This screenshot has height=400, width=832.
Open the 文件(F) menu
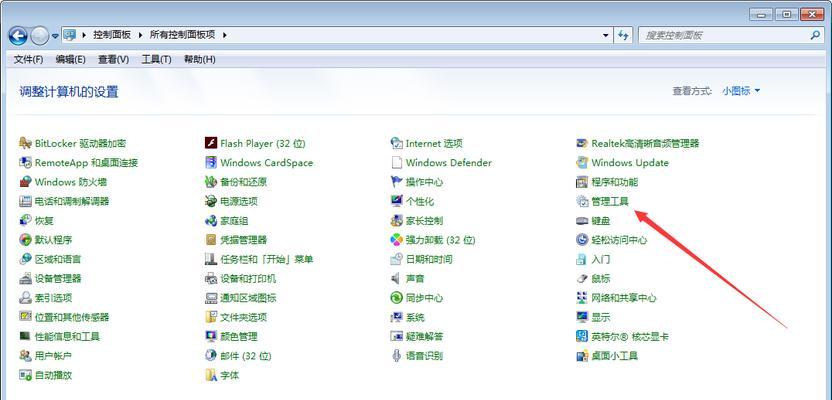[28, 59]
